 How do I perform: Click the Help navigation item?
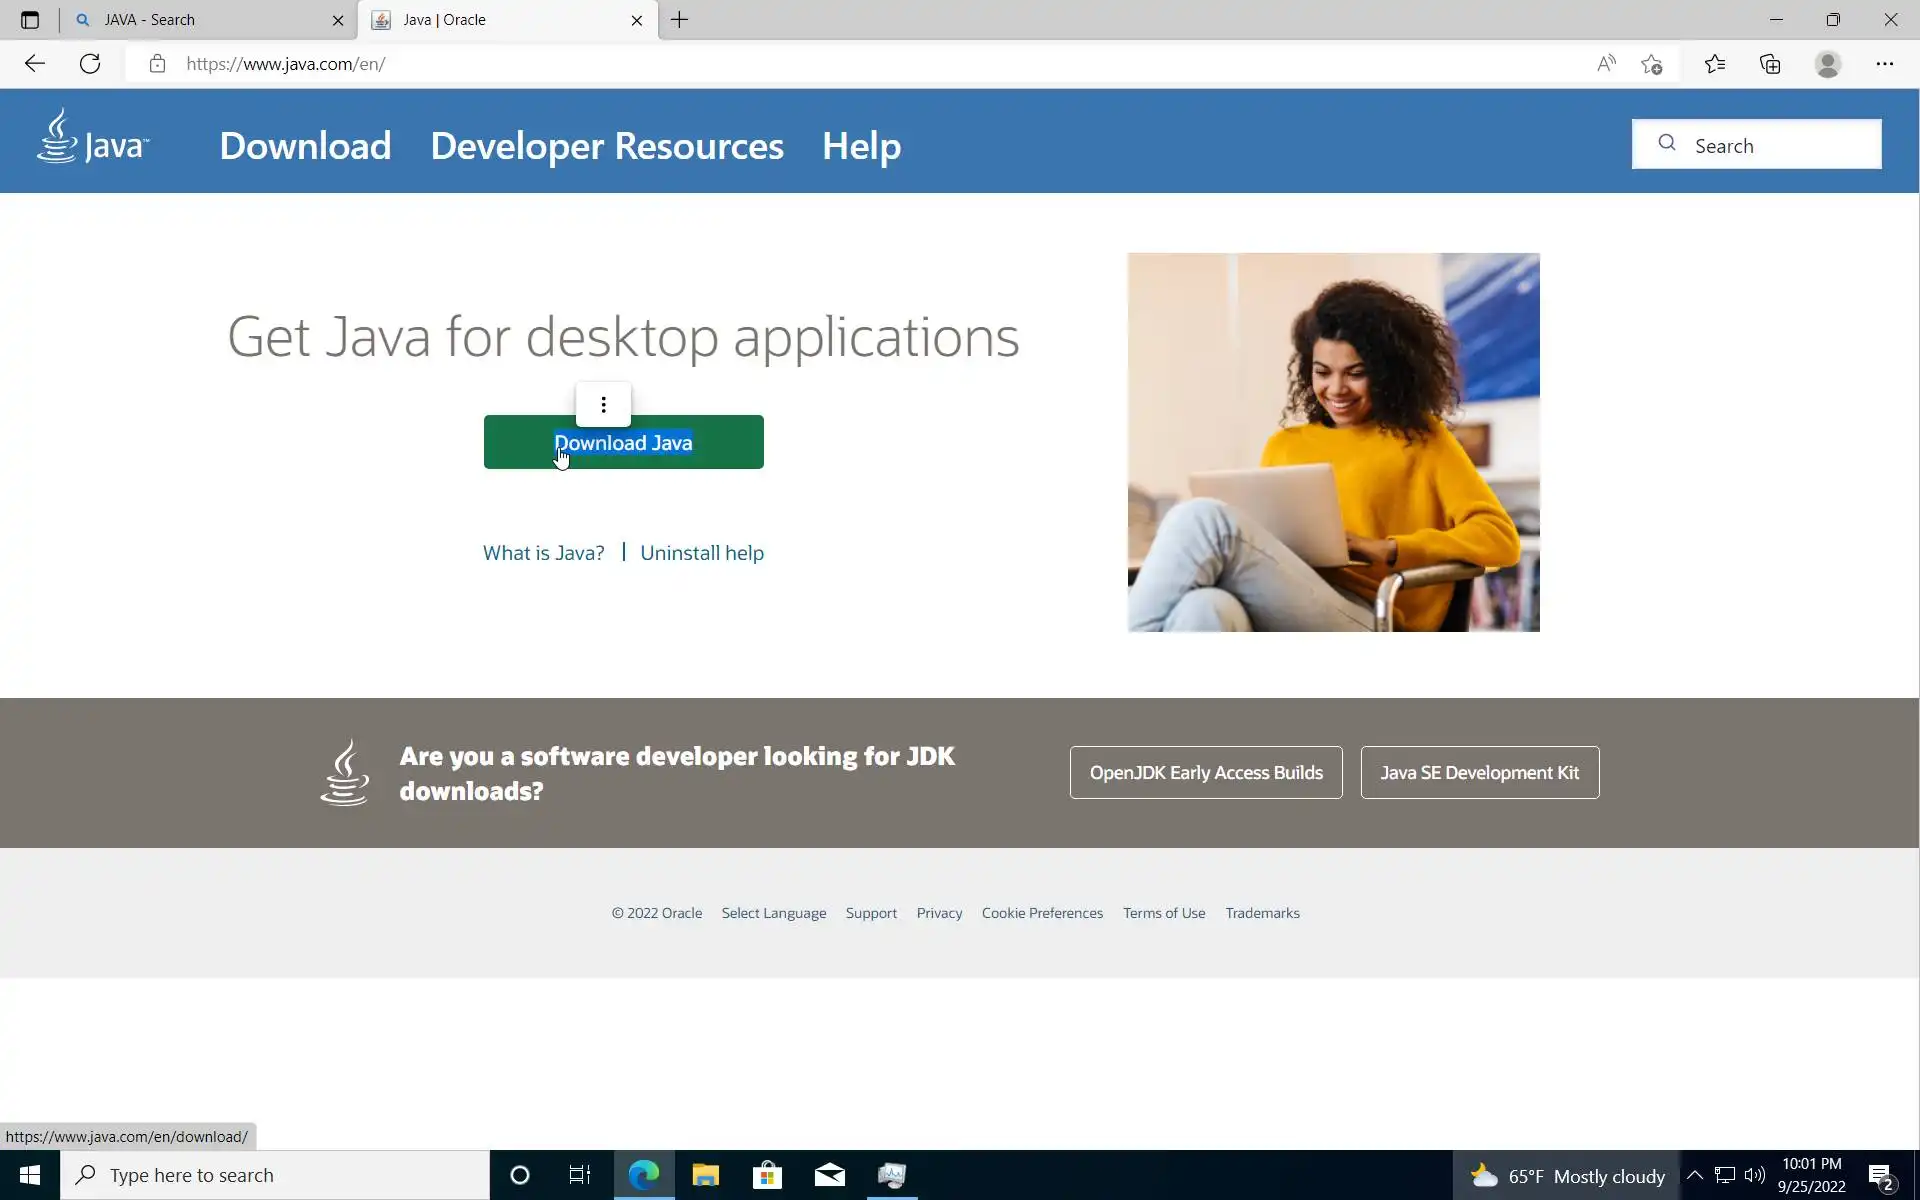(861, 146)
